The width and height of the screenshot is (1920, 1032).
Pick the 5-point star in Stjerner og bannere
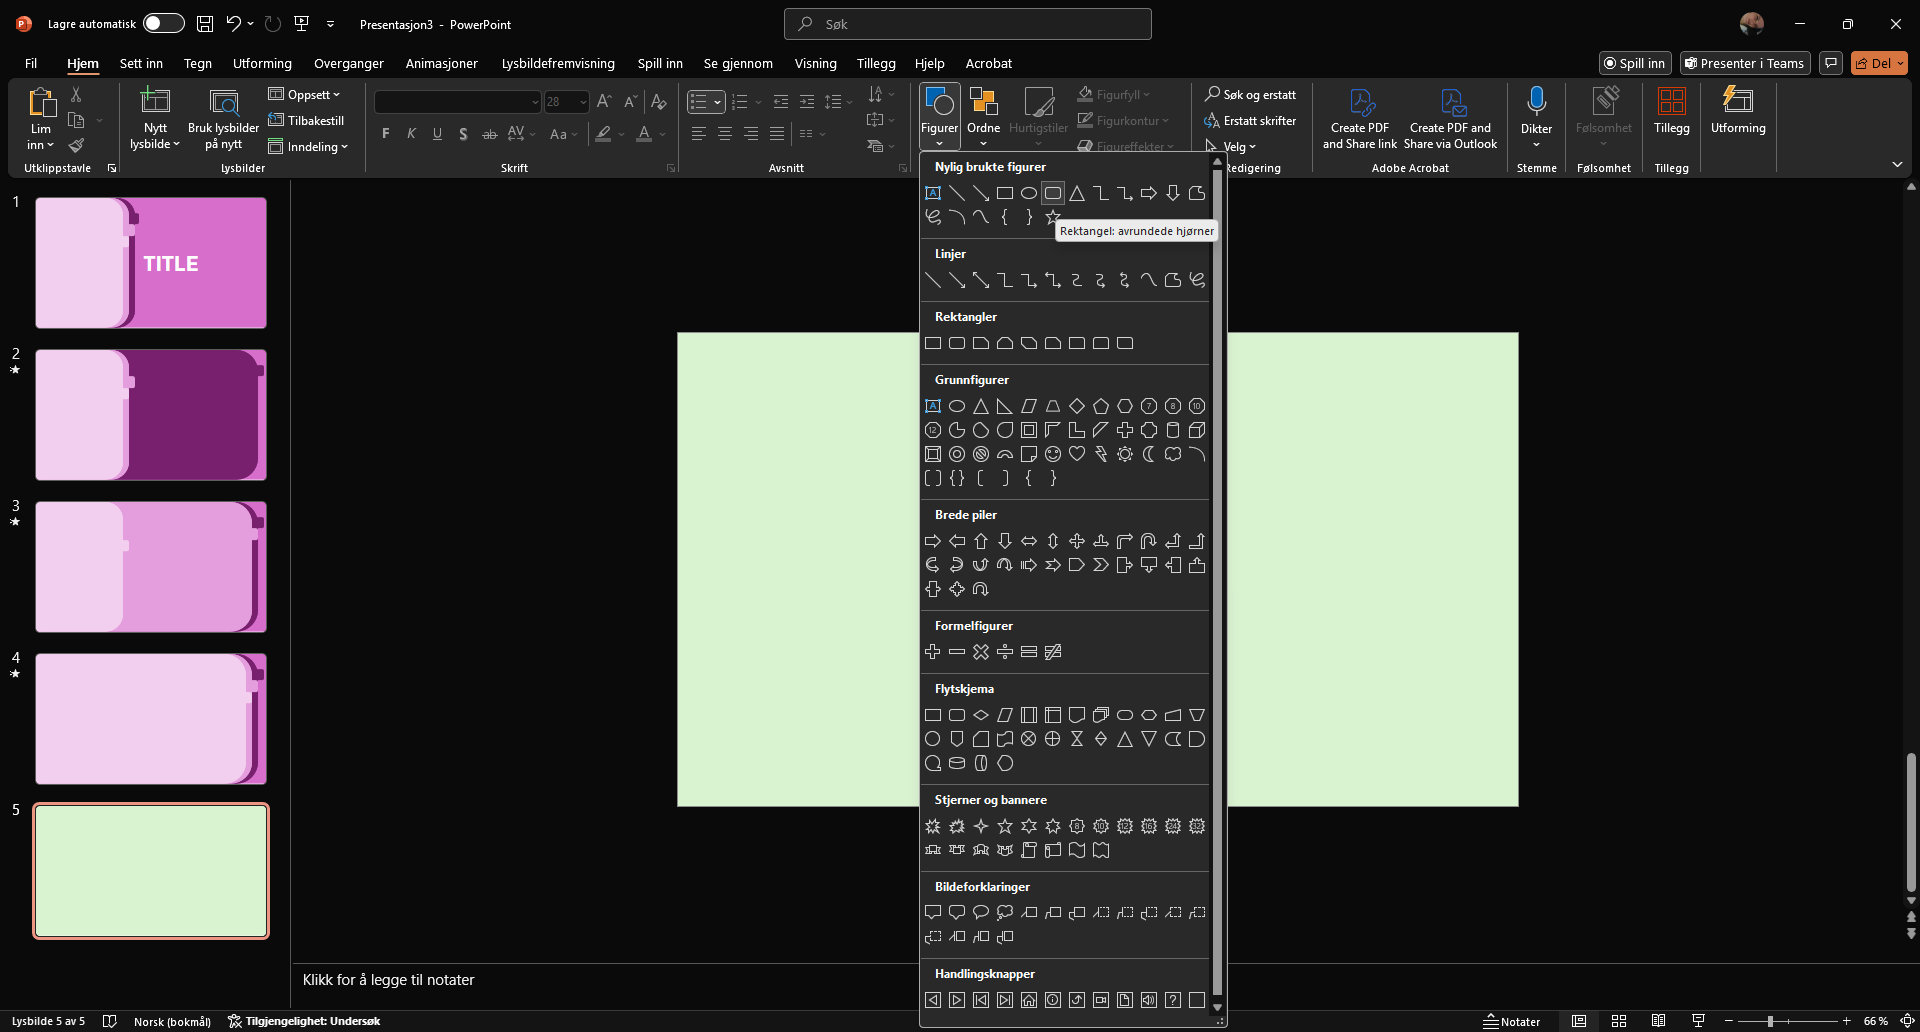click(1005, 826)
